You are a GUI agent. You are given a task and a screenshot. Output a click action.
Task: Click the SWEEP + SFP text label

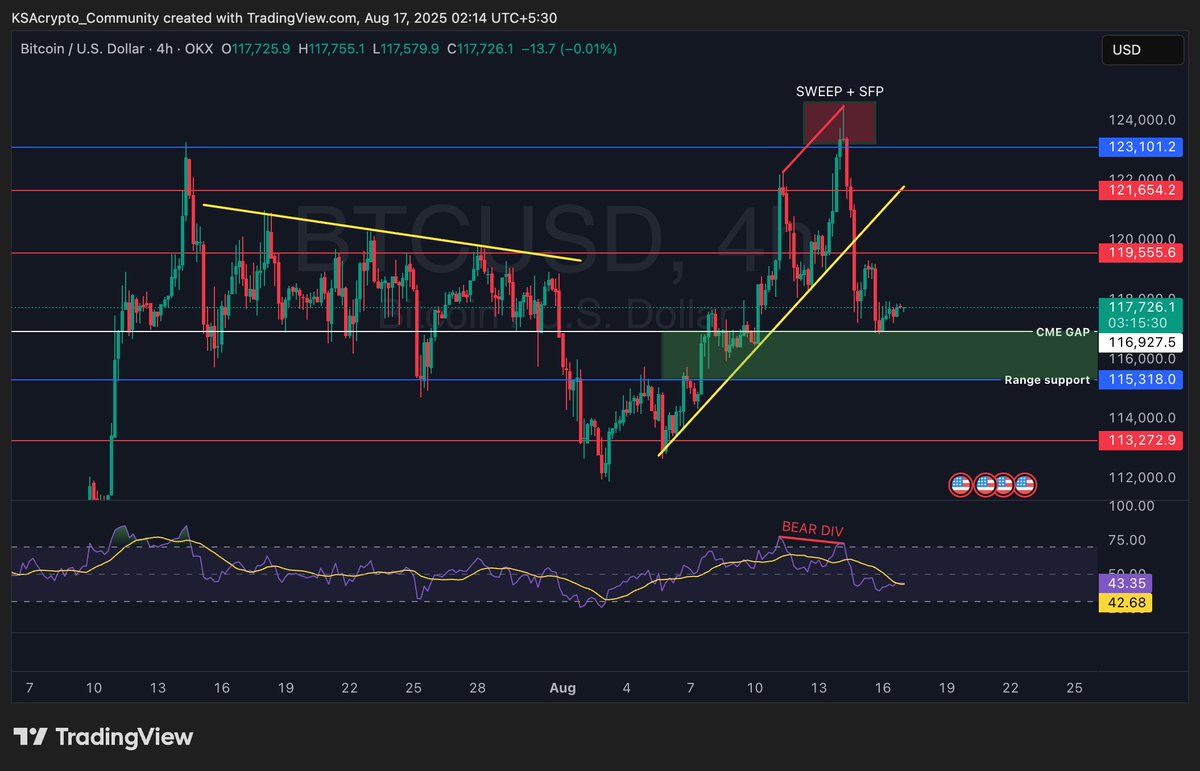(x=839, y=91)
